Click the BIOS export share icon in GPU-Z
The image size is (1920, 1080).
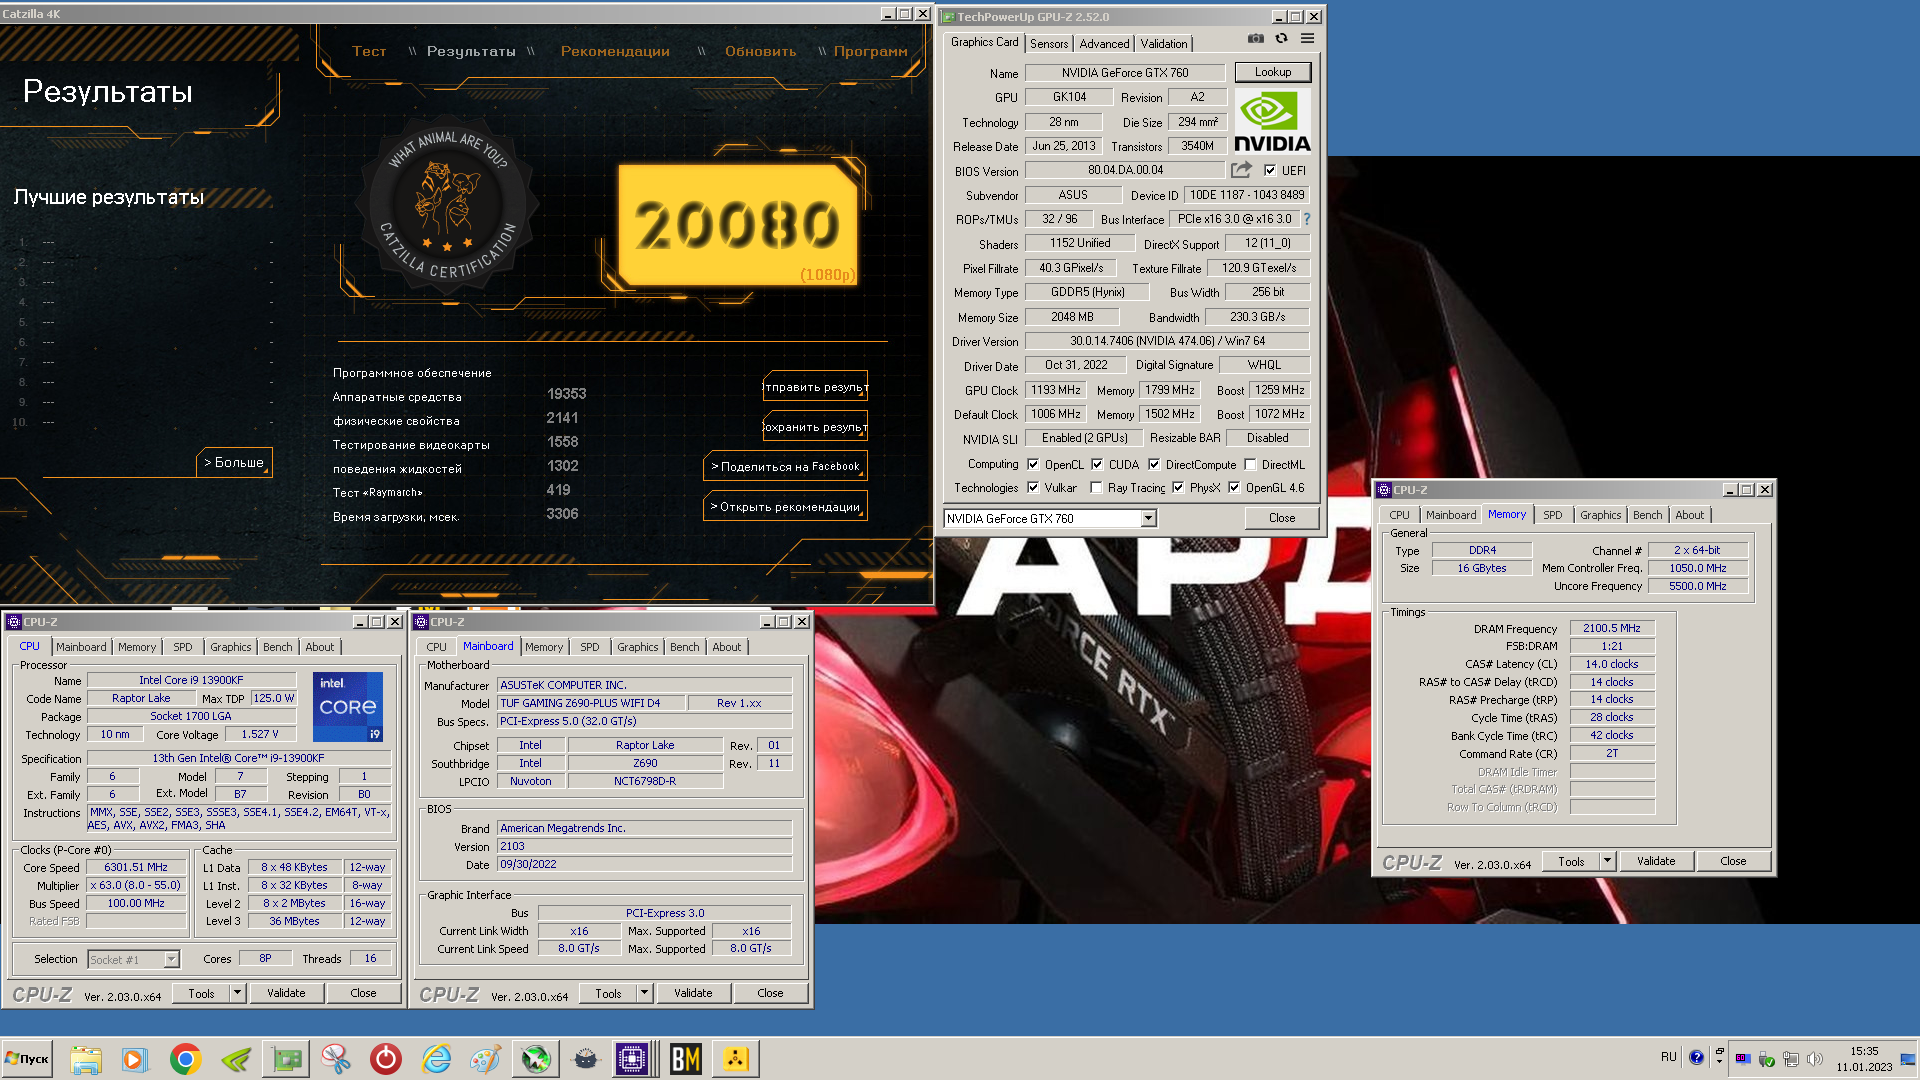pos(1241,170)
